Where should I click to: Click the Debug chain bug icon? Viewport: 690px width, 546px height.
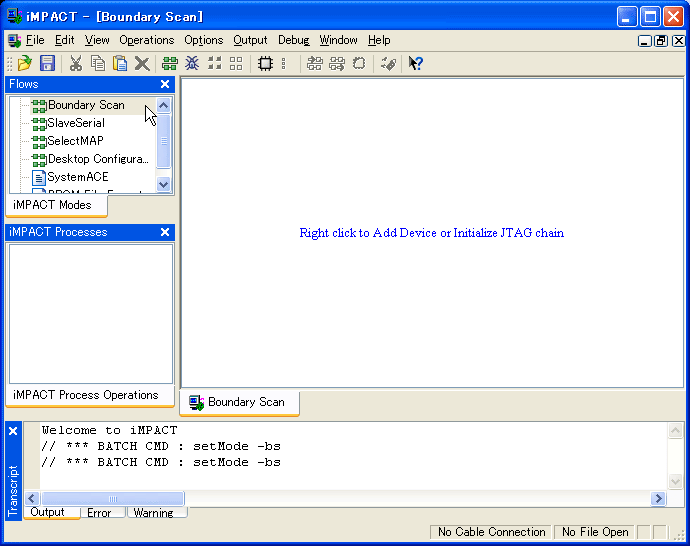click(192, 63)
